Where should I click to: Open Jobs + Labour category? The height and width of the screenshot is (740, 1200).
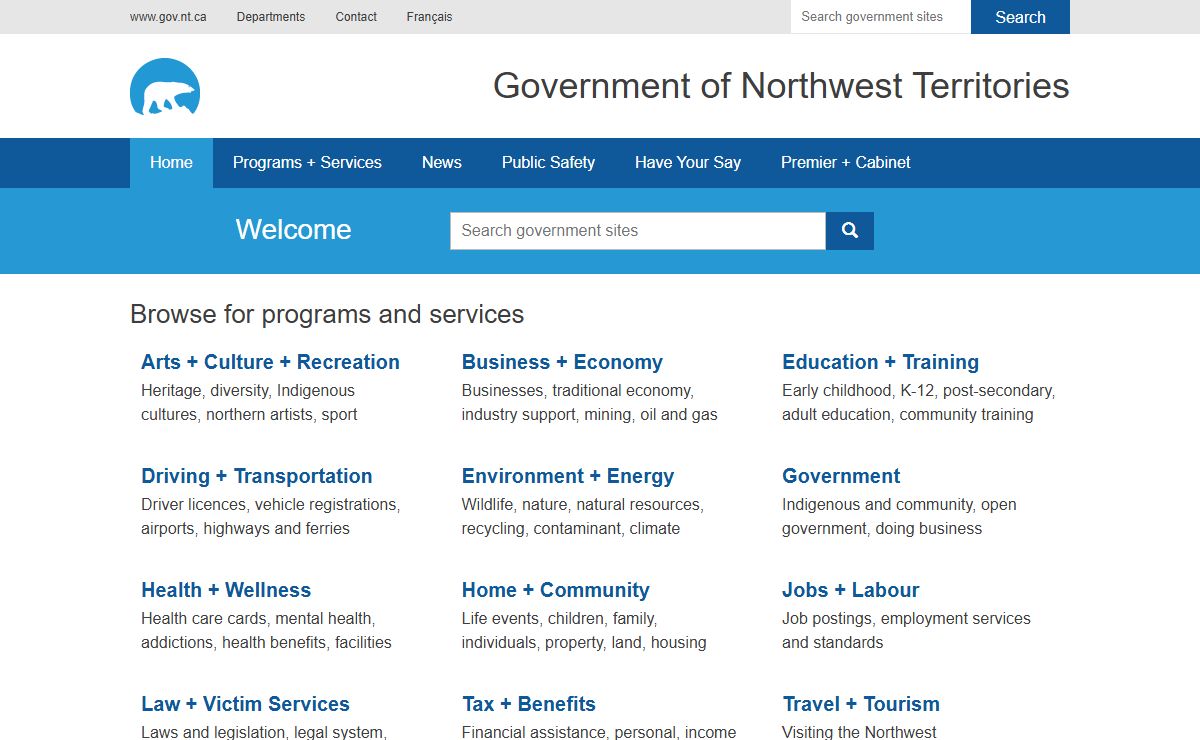coord(850,590)
